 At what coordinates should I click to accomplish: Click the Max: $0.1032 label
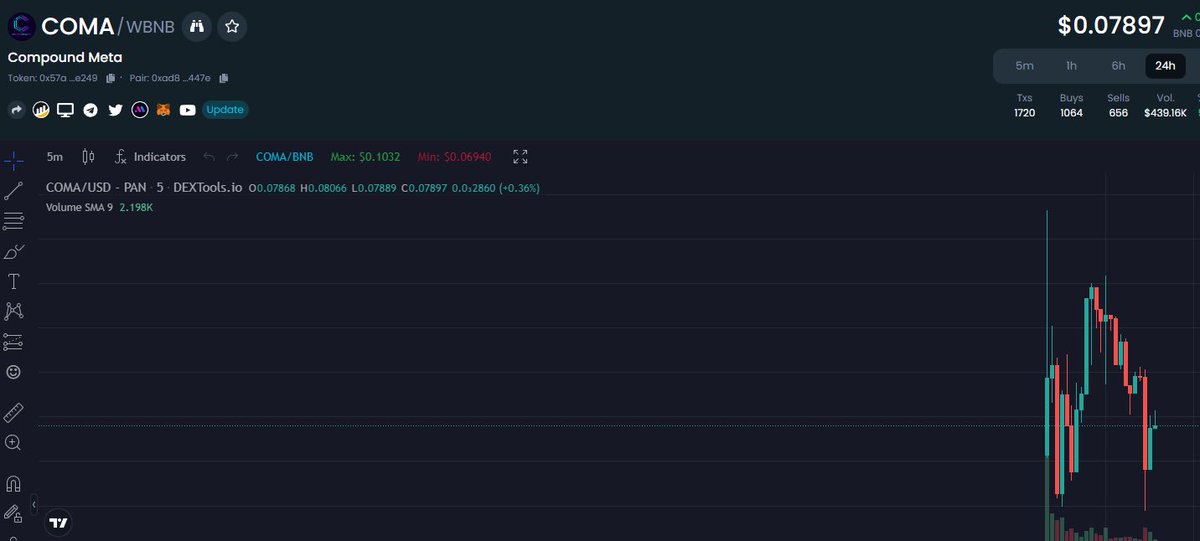pyautogui.click(x=365, y=157)
